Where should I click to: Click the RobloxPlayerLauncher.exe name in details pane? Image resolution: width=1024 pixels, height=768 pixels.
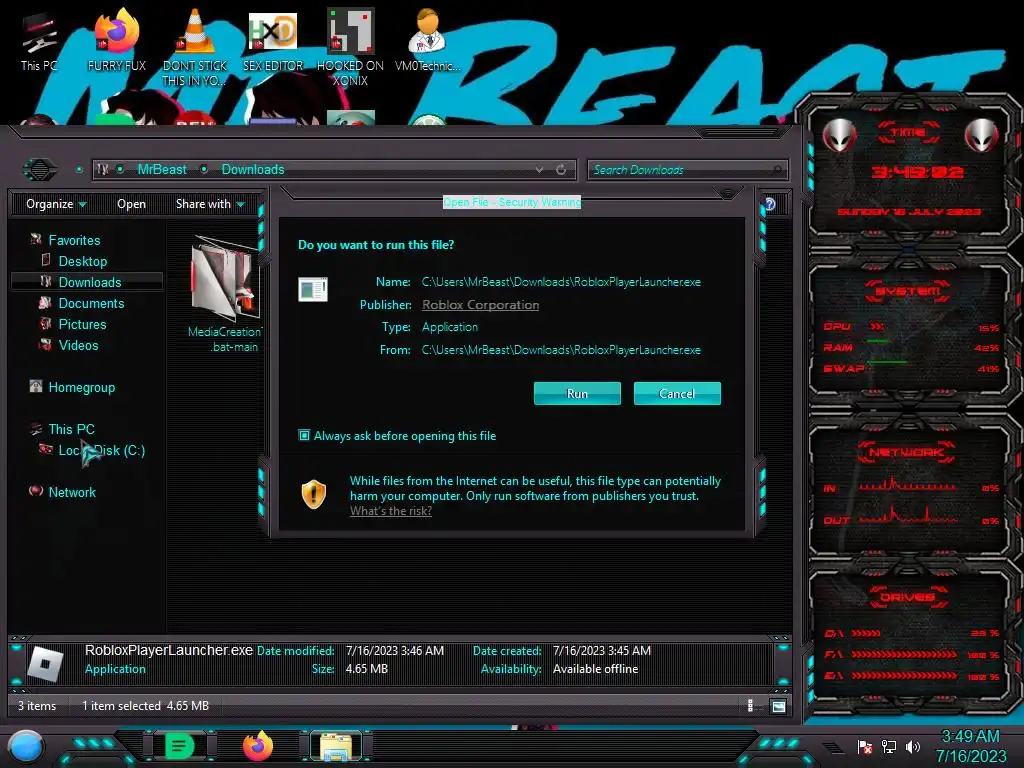tap(168, 650)
